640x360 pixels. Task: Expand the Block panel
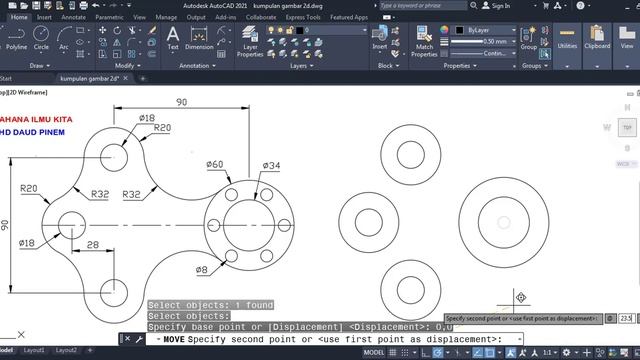click(388, 66)
